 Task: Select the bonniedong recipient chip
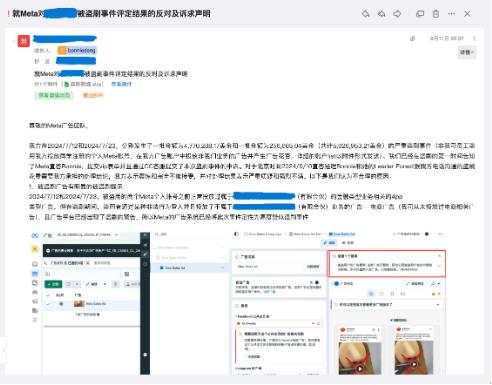(x=78, y=50)
